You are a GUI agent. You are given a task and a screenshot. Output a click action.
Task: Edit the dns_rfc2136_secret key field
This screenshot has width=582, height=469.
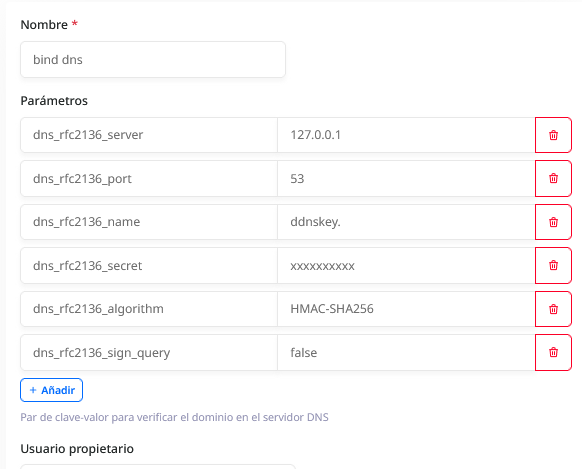149,265
